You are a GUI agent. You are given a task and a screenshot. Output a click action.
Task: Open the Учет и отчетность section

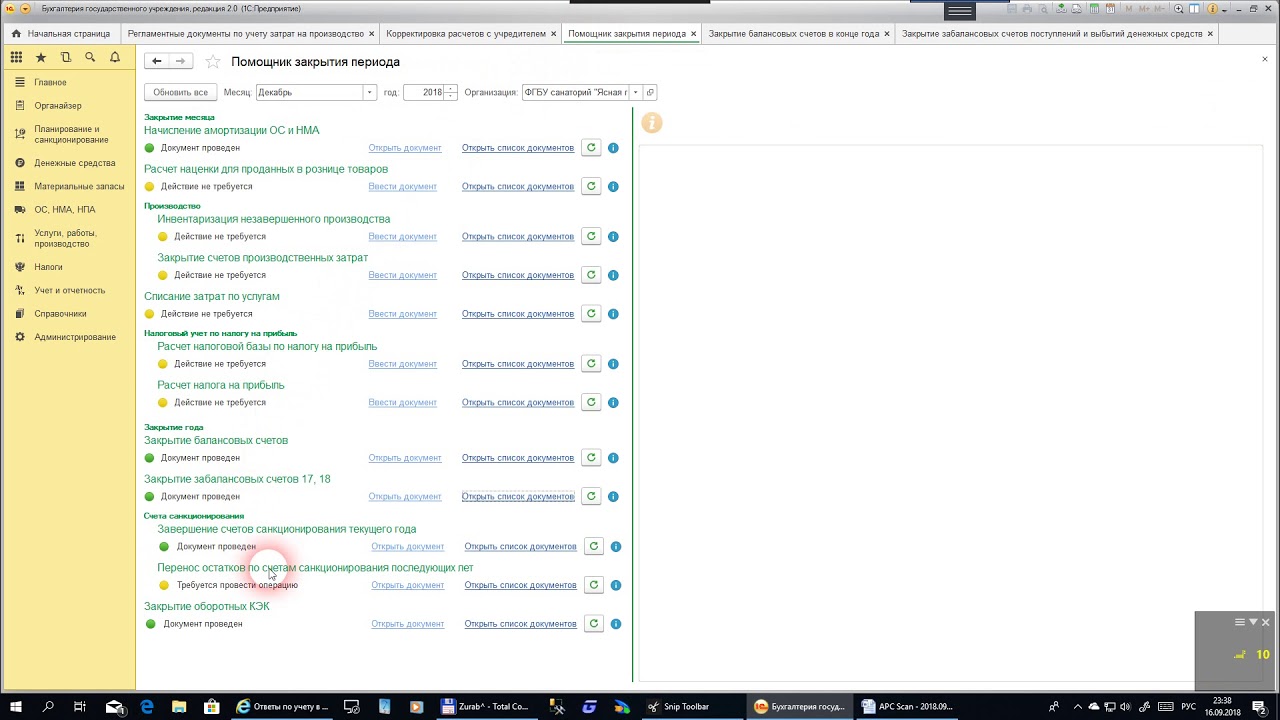point(69,290)
